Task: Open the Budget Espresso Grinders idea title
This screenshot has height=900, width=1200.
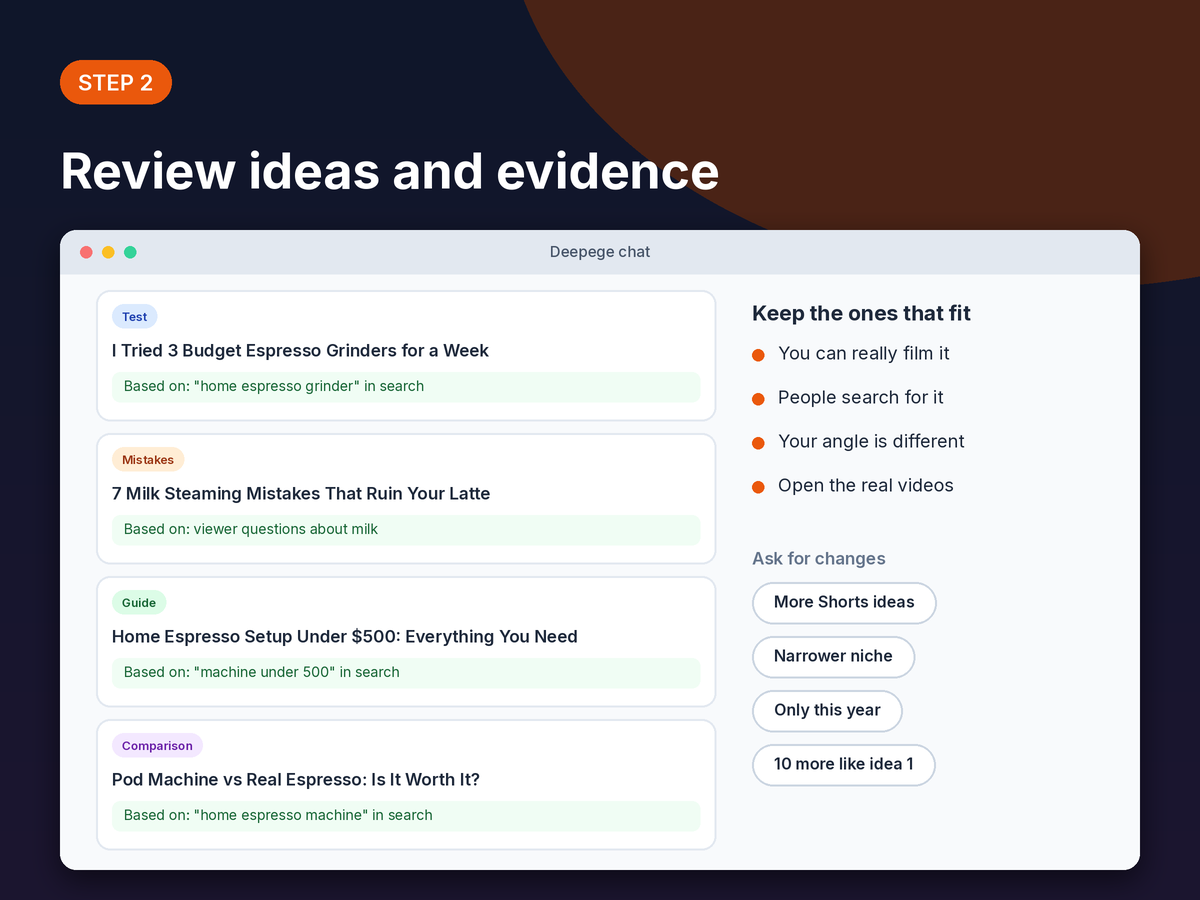Action: click(300, 351)
